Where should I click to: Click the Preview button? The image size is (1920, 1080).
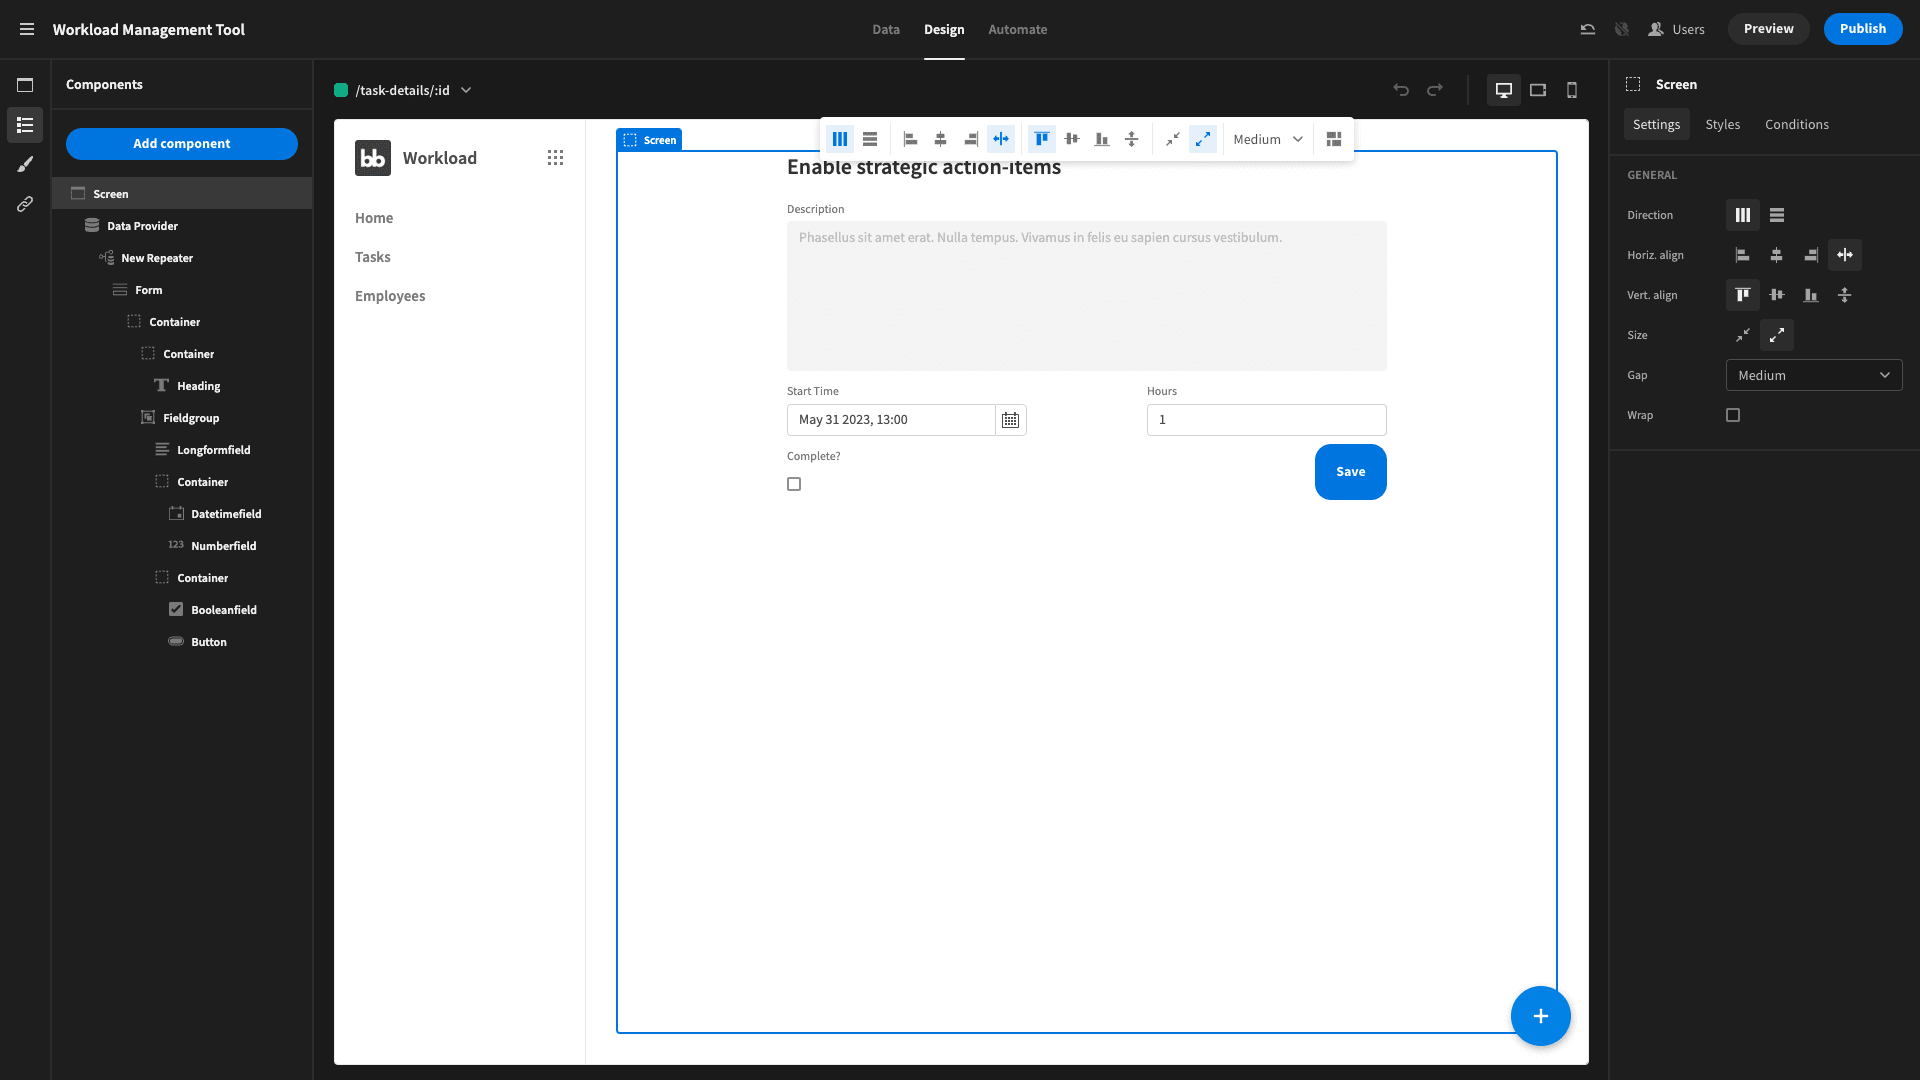click(x=1769, y=29)
